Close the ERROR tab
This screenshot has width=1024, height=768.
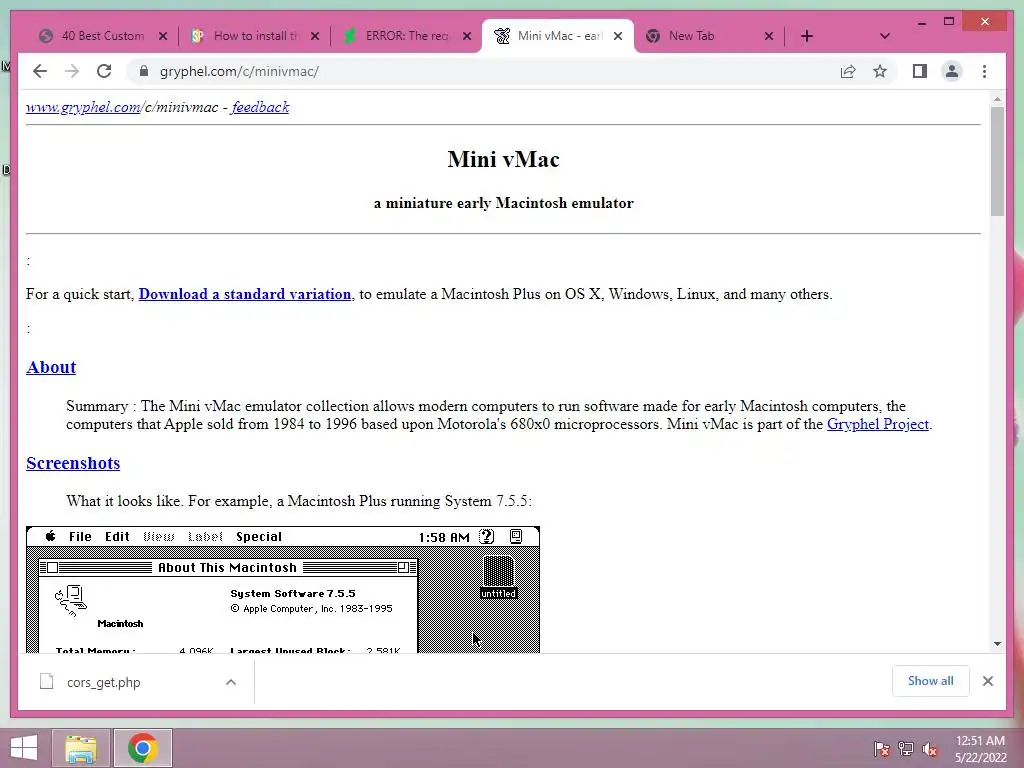point(467,36)
